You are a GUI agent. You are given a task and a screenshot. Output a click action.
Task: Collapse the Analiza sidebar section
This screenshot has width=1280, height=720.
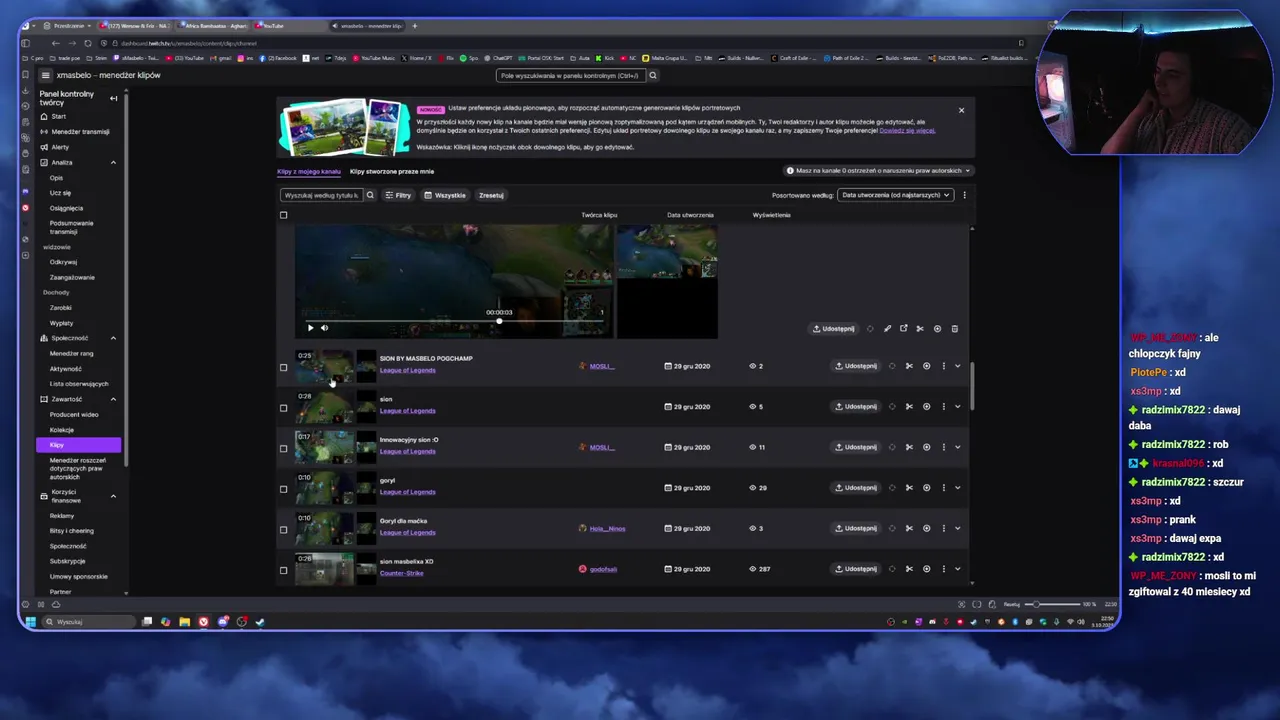click(x=113, y=162)
